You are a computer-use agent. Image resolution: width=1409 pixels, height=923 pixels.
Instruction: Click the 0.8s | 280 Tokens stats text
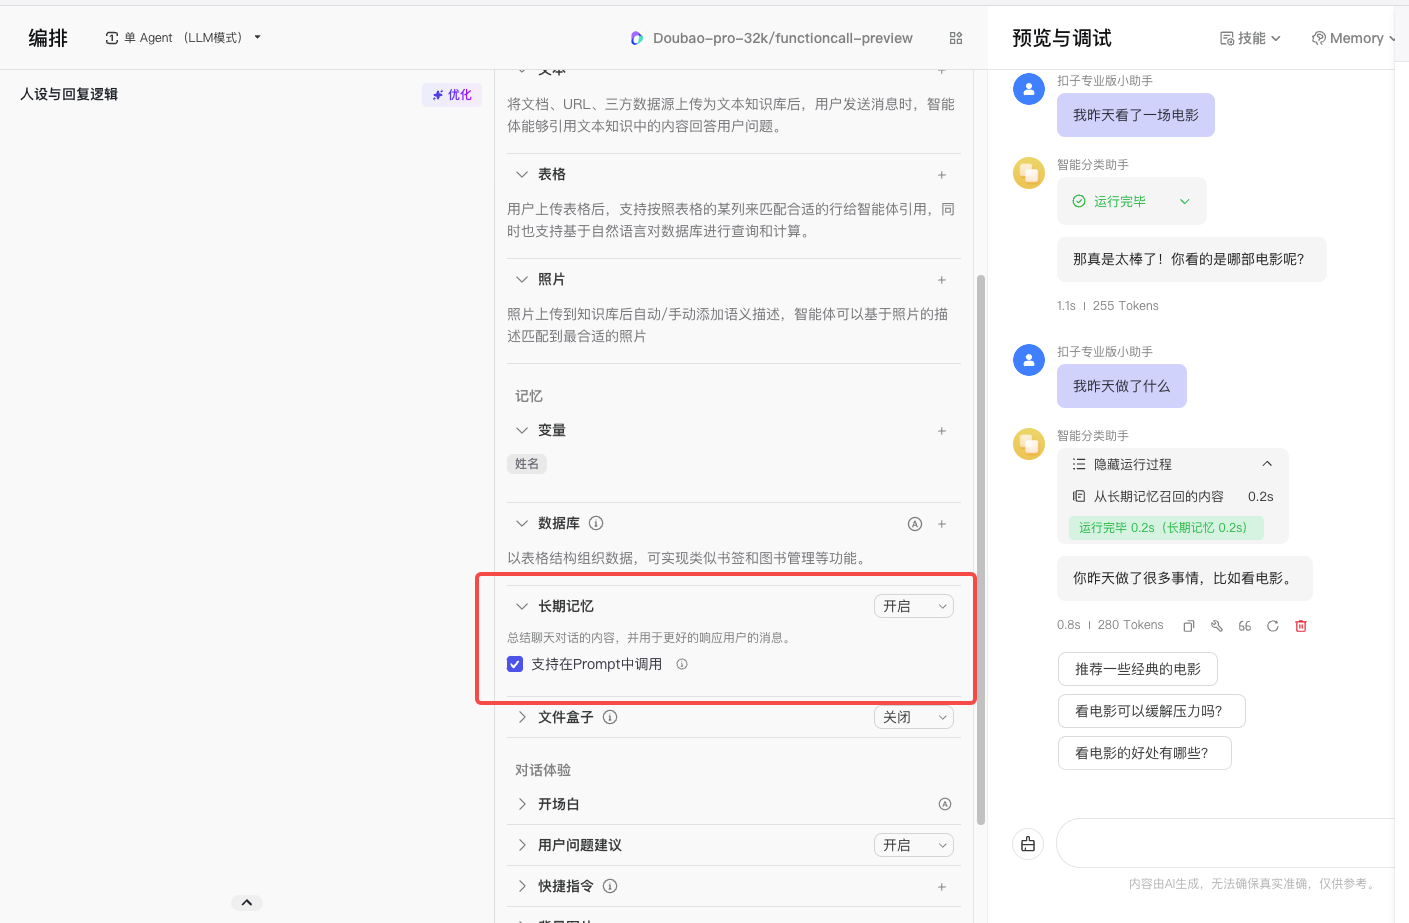point(1110,625)
